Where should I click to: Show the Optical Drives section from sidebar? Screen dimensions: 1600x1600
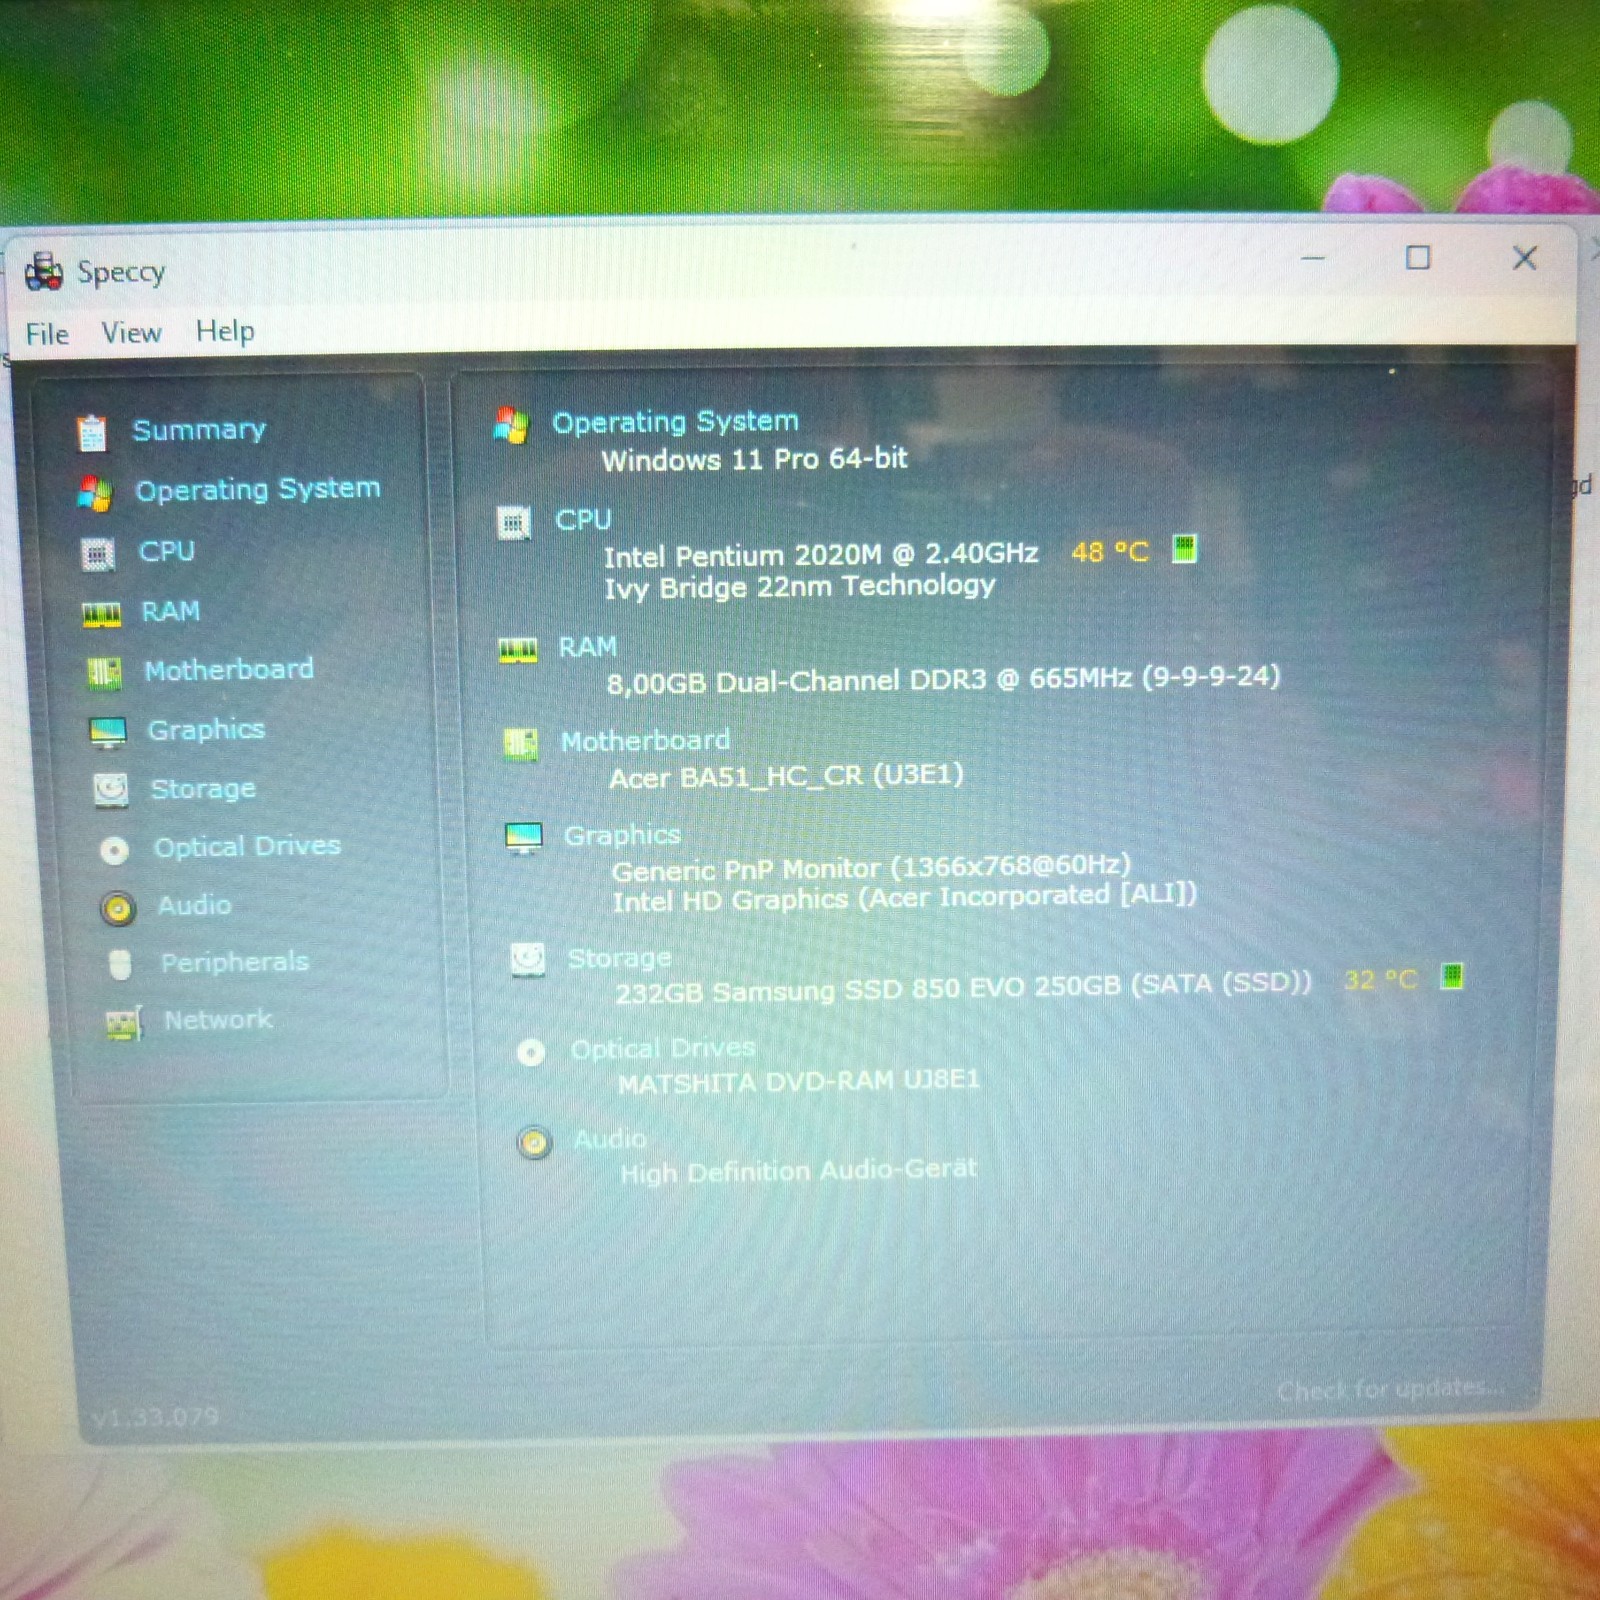click(247, 846)
